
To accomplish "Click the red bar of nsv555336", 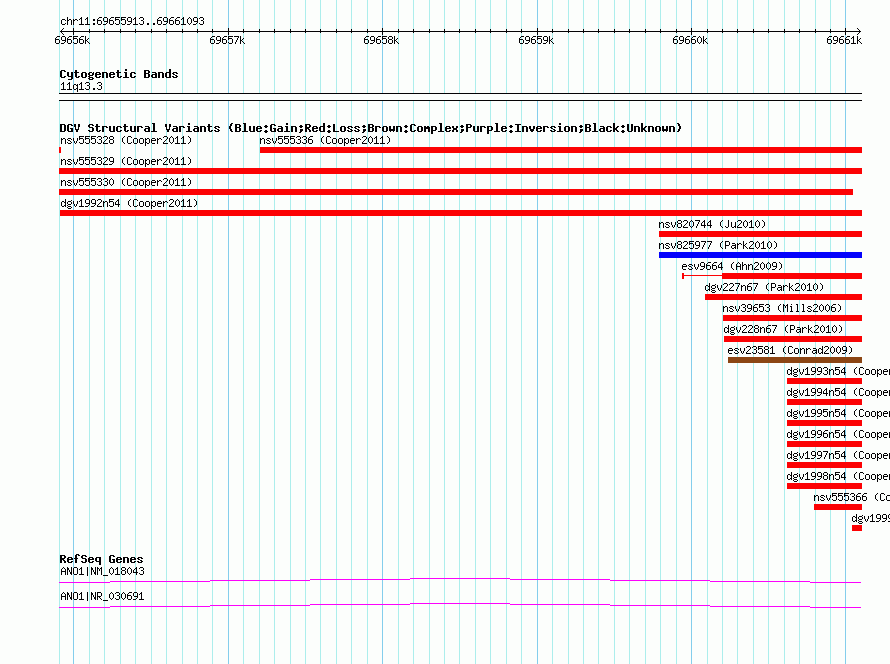I will (561, 150).
